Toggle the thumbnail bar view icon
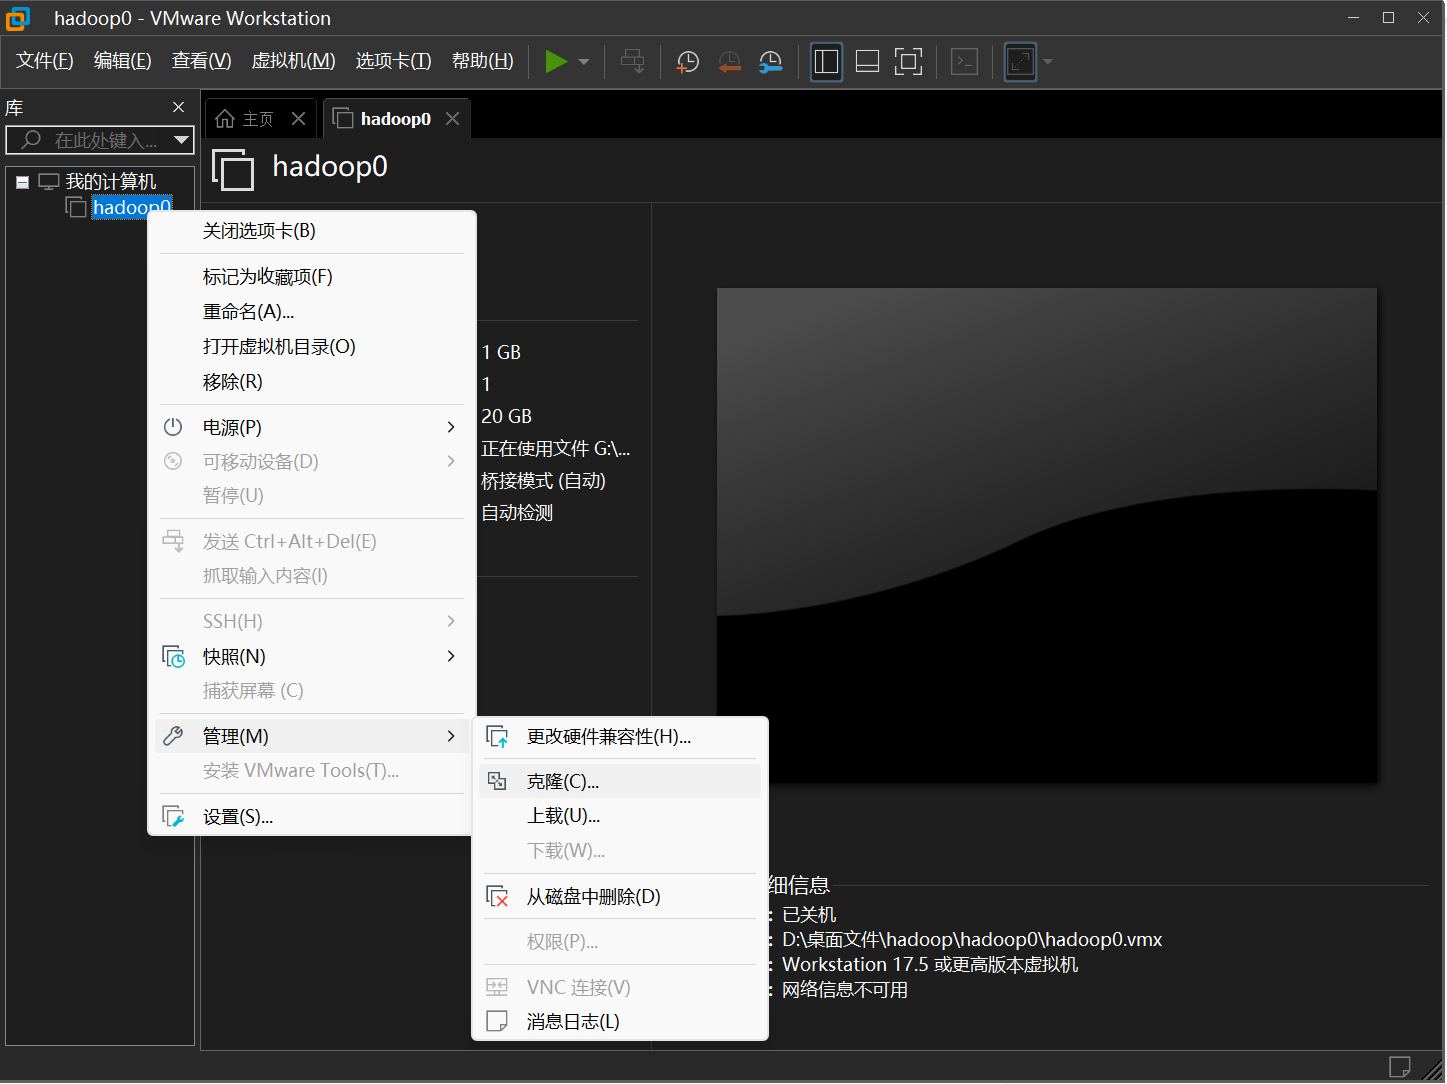 (x=867, y=62)
